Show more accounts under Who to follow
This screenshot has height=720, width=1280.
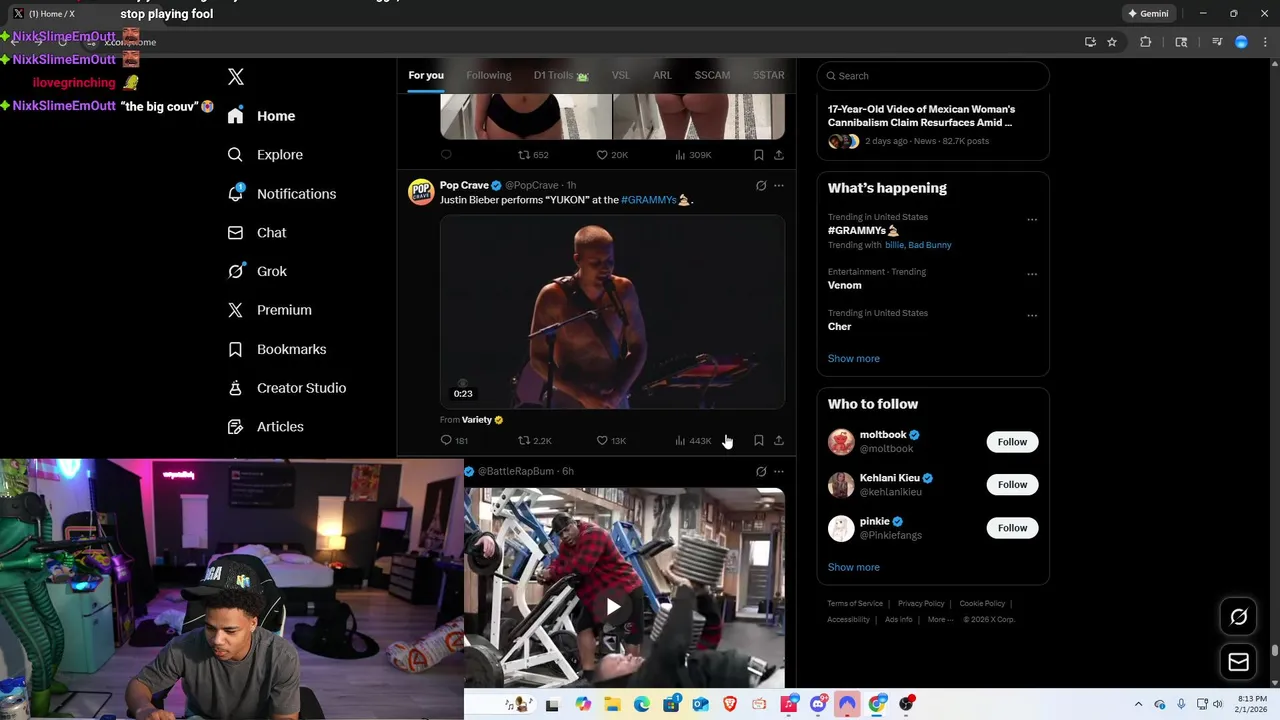tap(854, 567)
